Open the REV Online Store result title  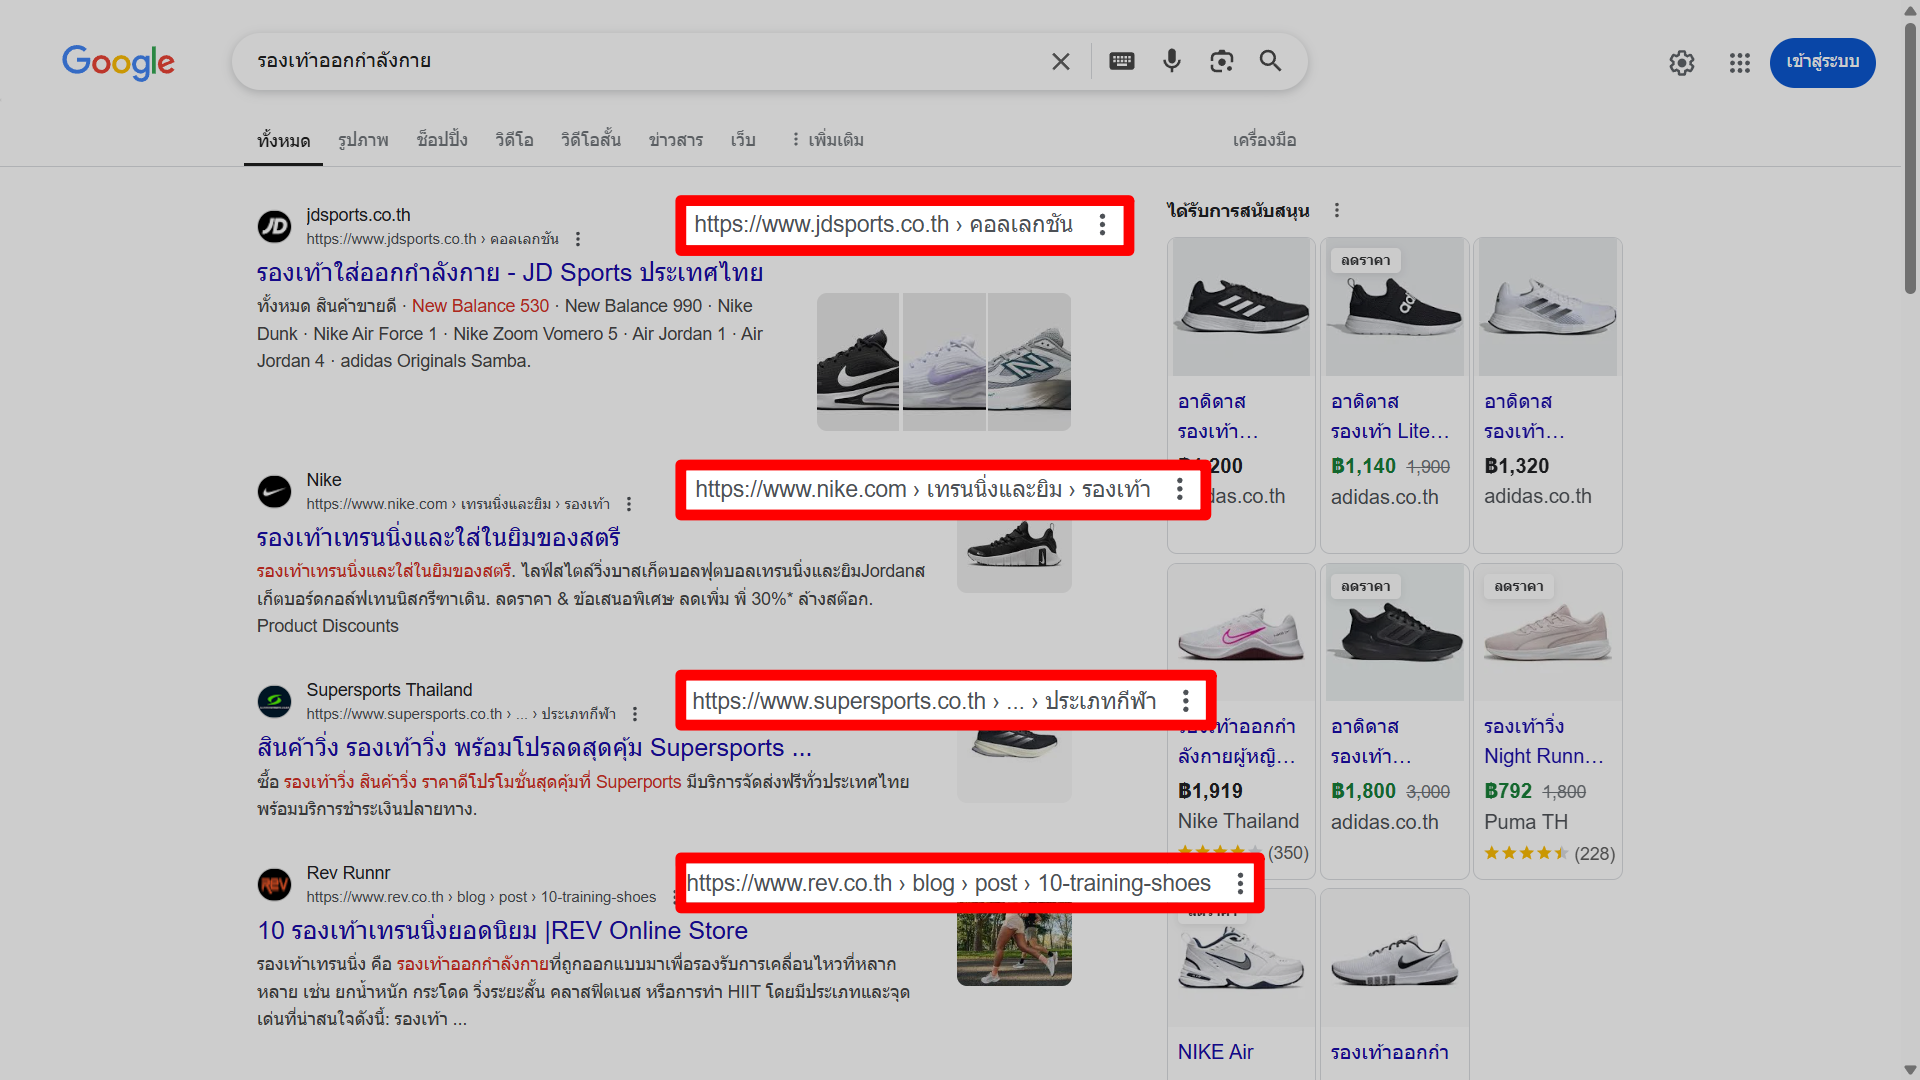503,931
